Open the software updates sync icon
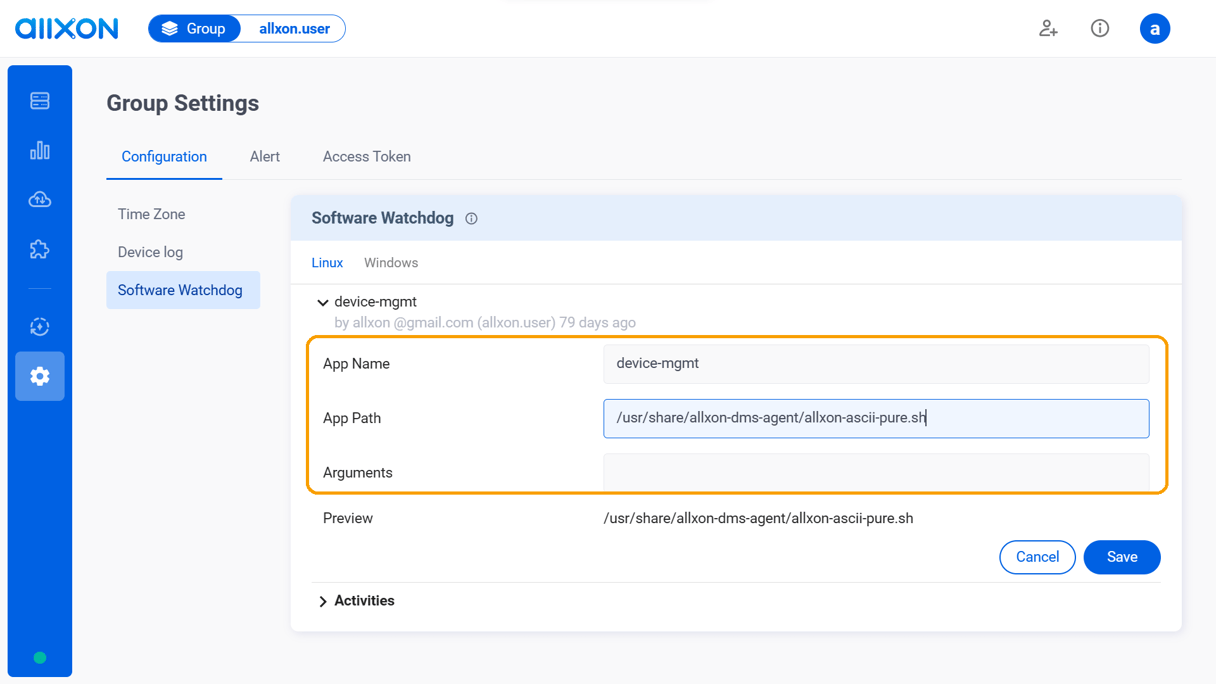The width and height of the screenshot is (1216, 684). (x=39, y=326)
